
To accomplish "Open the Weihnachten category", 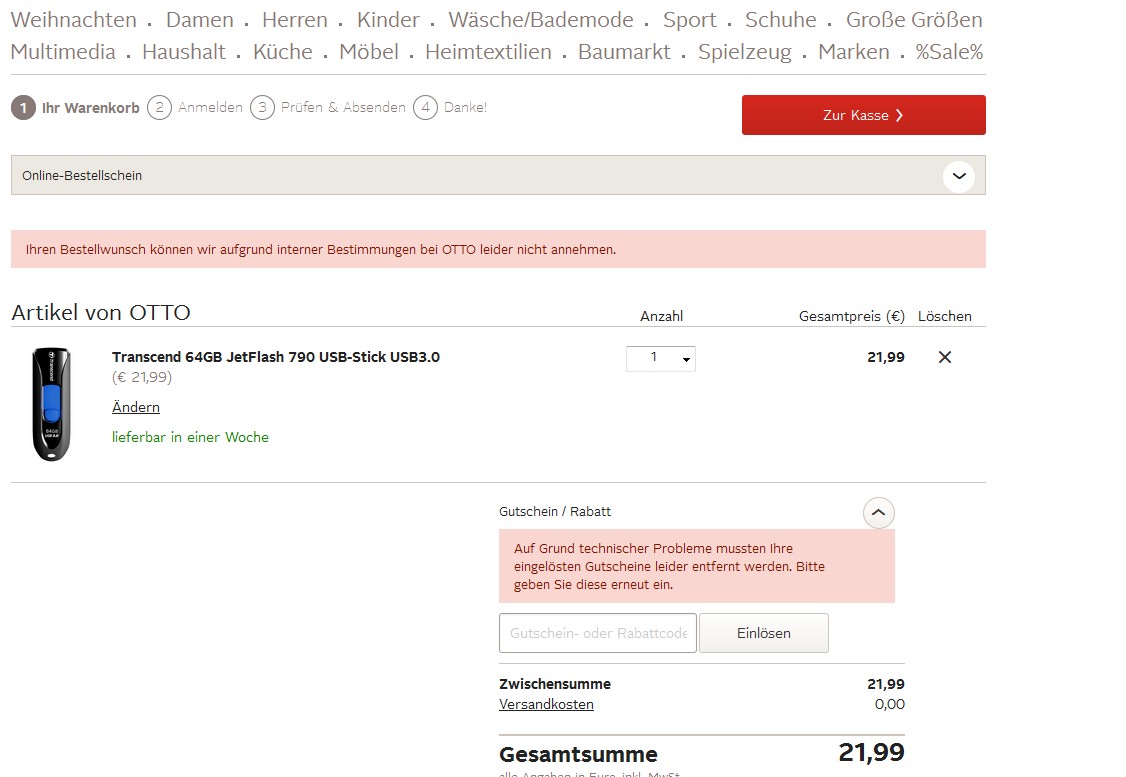I will [x=73, y=20].
